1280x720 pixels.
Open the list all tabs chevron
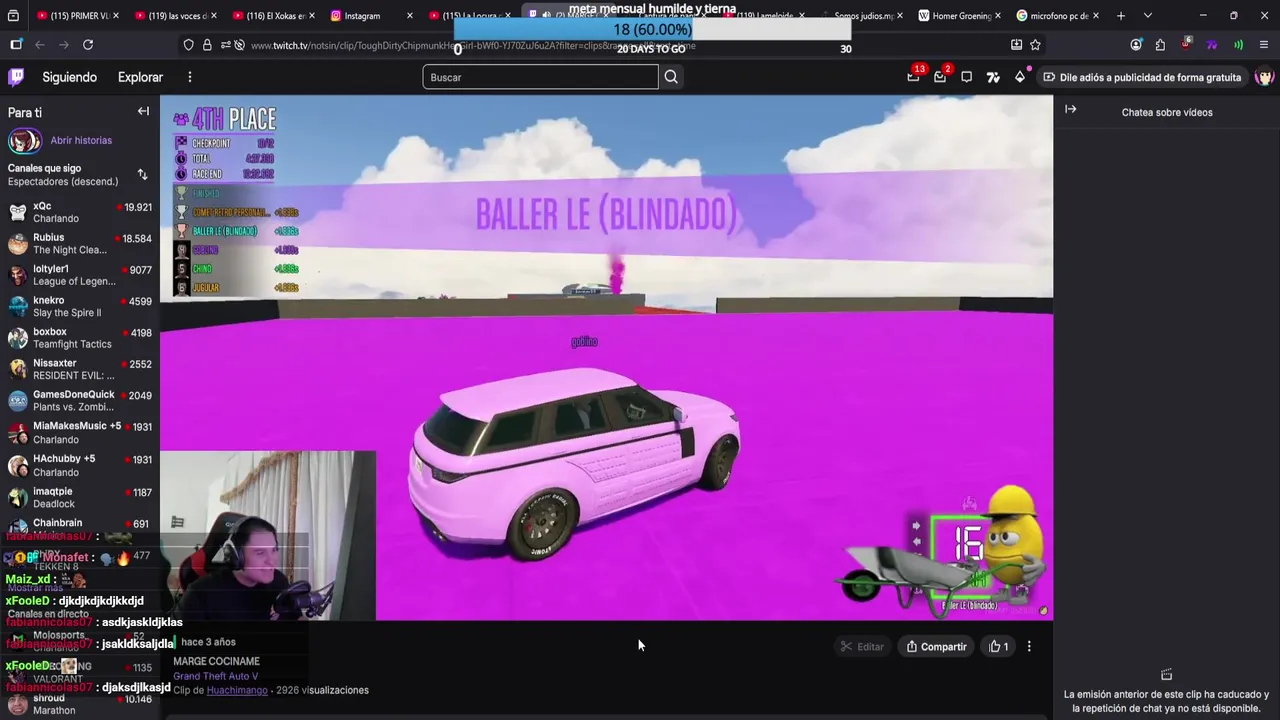[1147, 16]
